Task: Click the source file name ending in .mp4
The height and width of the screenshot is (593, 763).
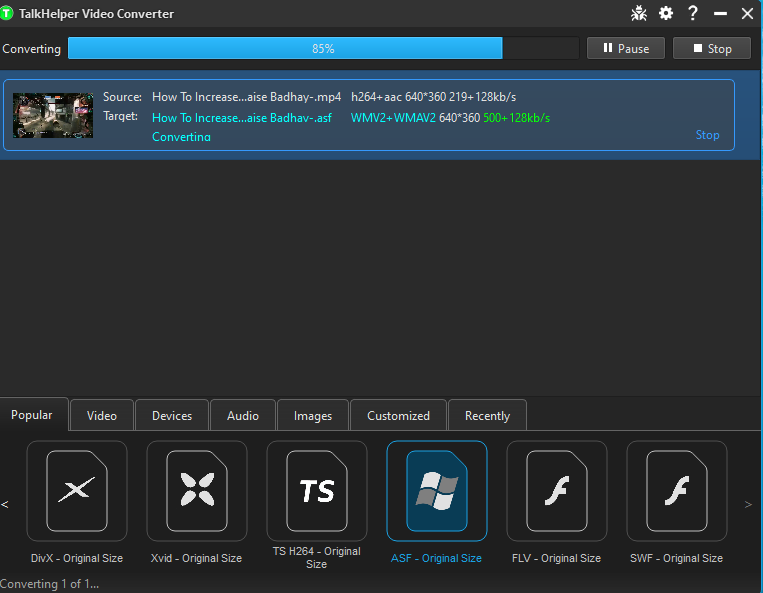Action: (246, 97)
